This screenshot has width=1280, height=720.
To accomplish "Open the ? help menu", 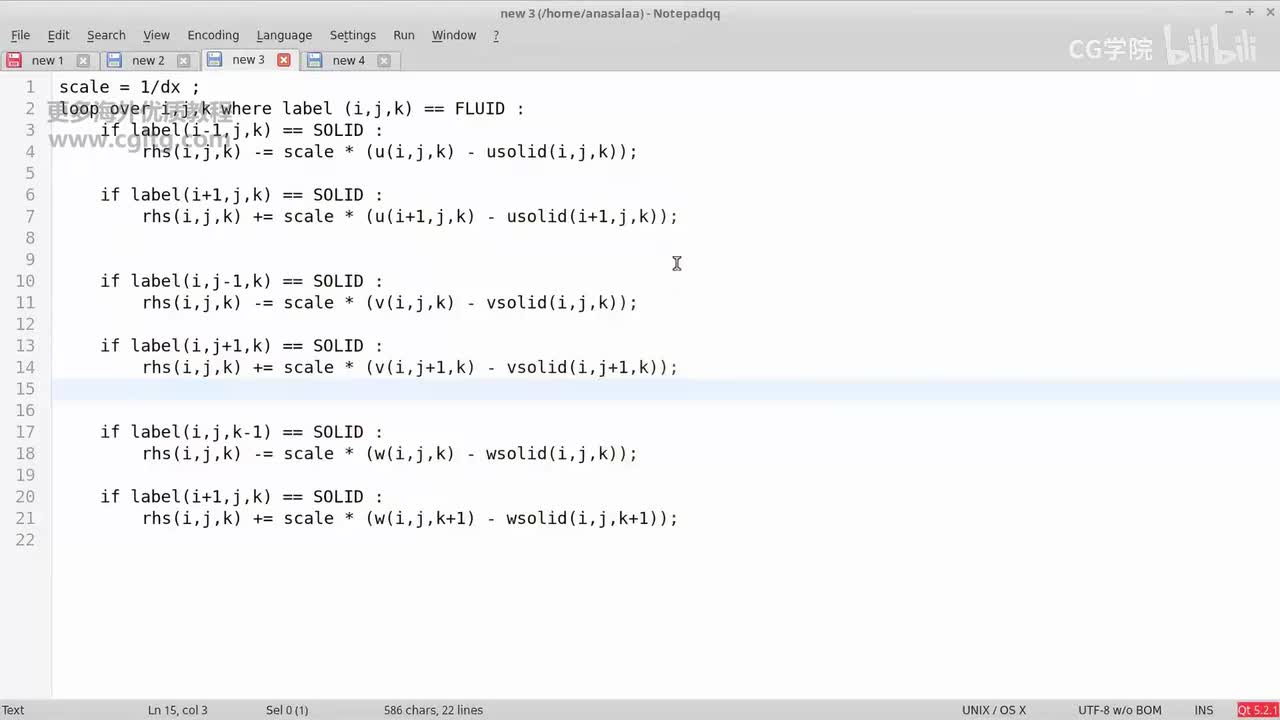I will (x=496, y=35).
